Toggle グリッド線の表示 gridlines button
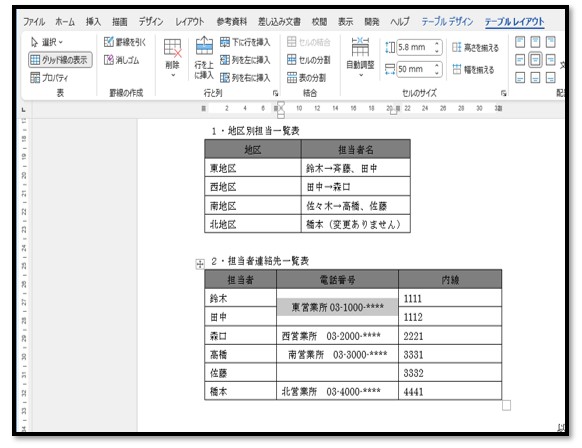The height and width of the screenshot is (448, 582). 60,60
